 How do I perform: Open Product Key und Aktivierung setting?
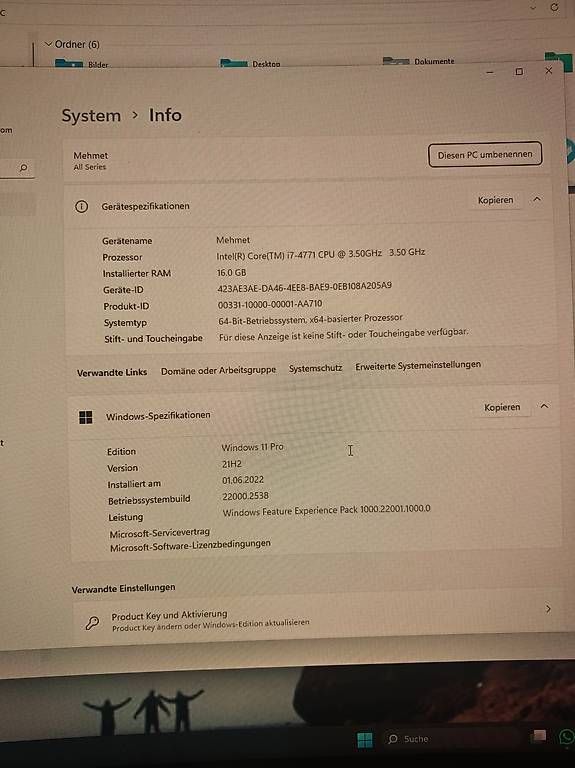[313, 620]
